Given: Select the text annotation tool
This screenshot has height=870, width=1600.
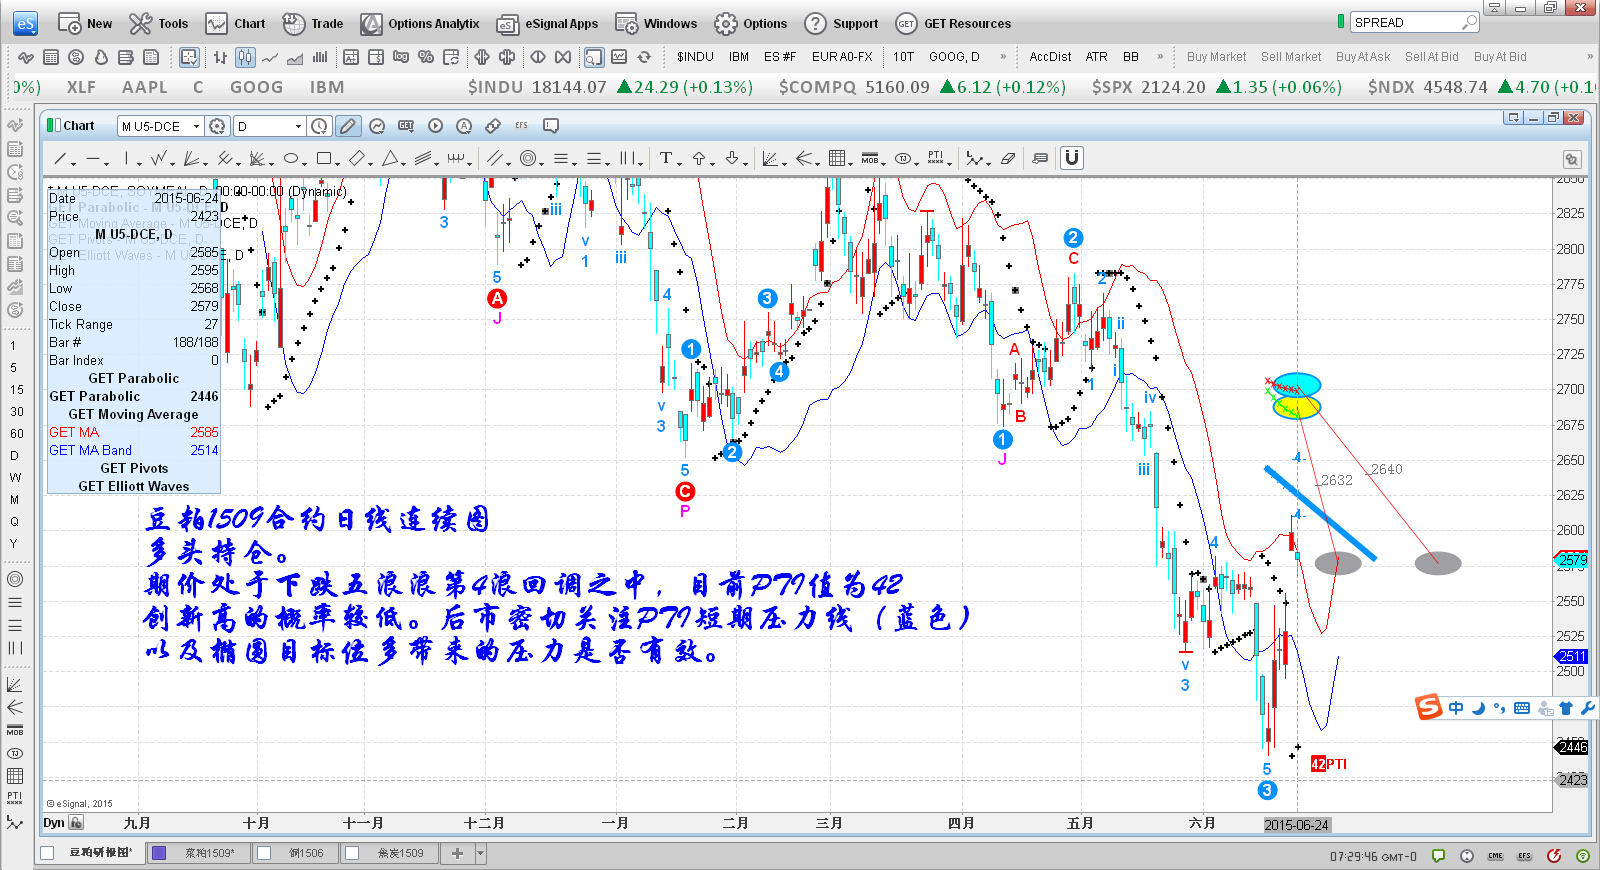Looking at the screenshot, I should (x=665, y=158).
